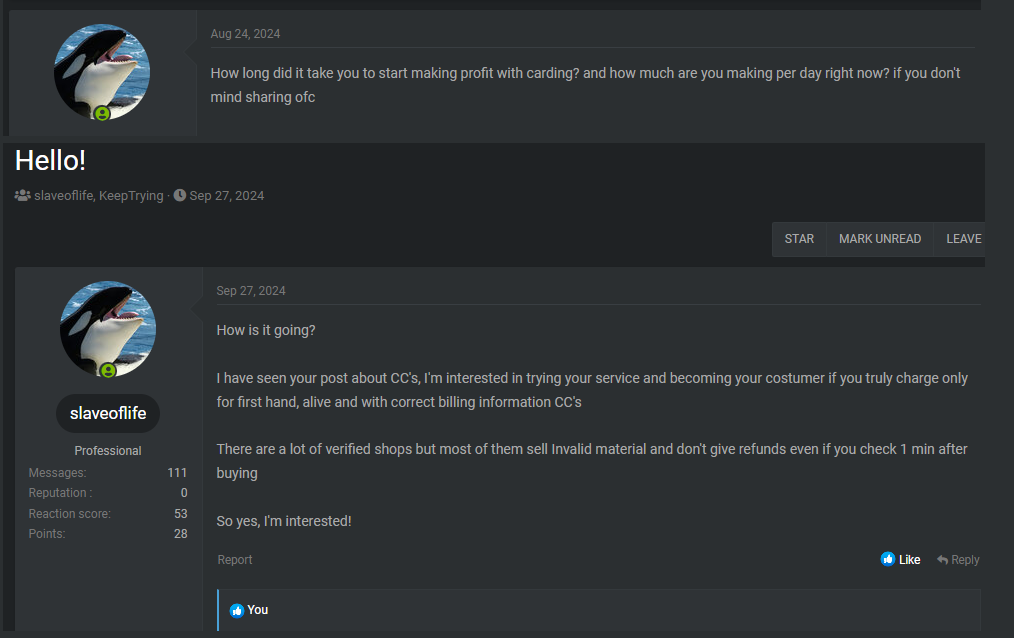
Task: Open the KeepTrying participant profile link
Action: (131, 196)
